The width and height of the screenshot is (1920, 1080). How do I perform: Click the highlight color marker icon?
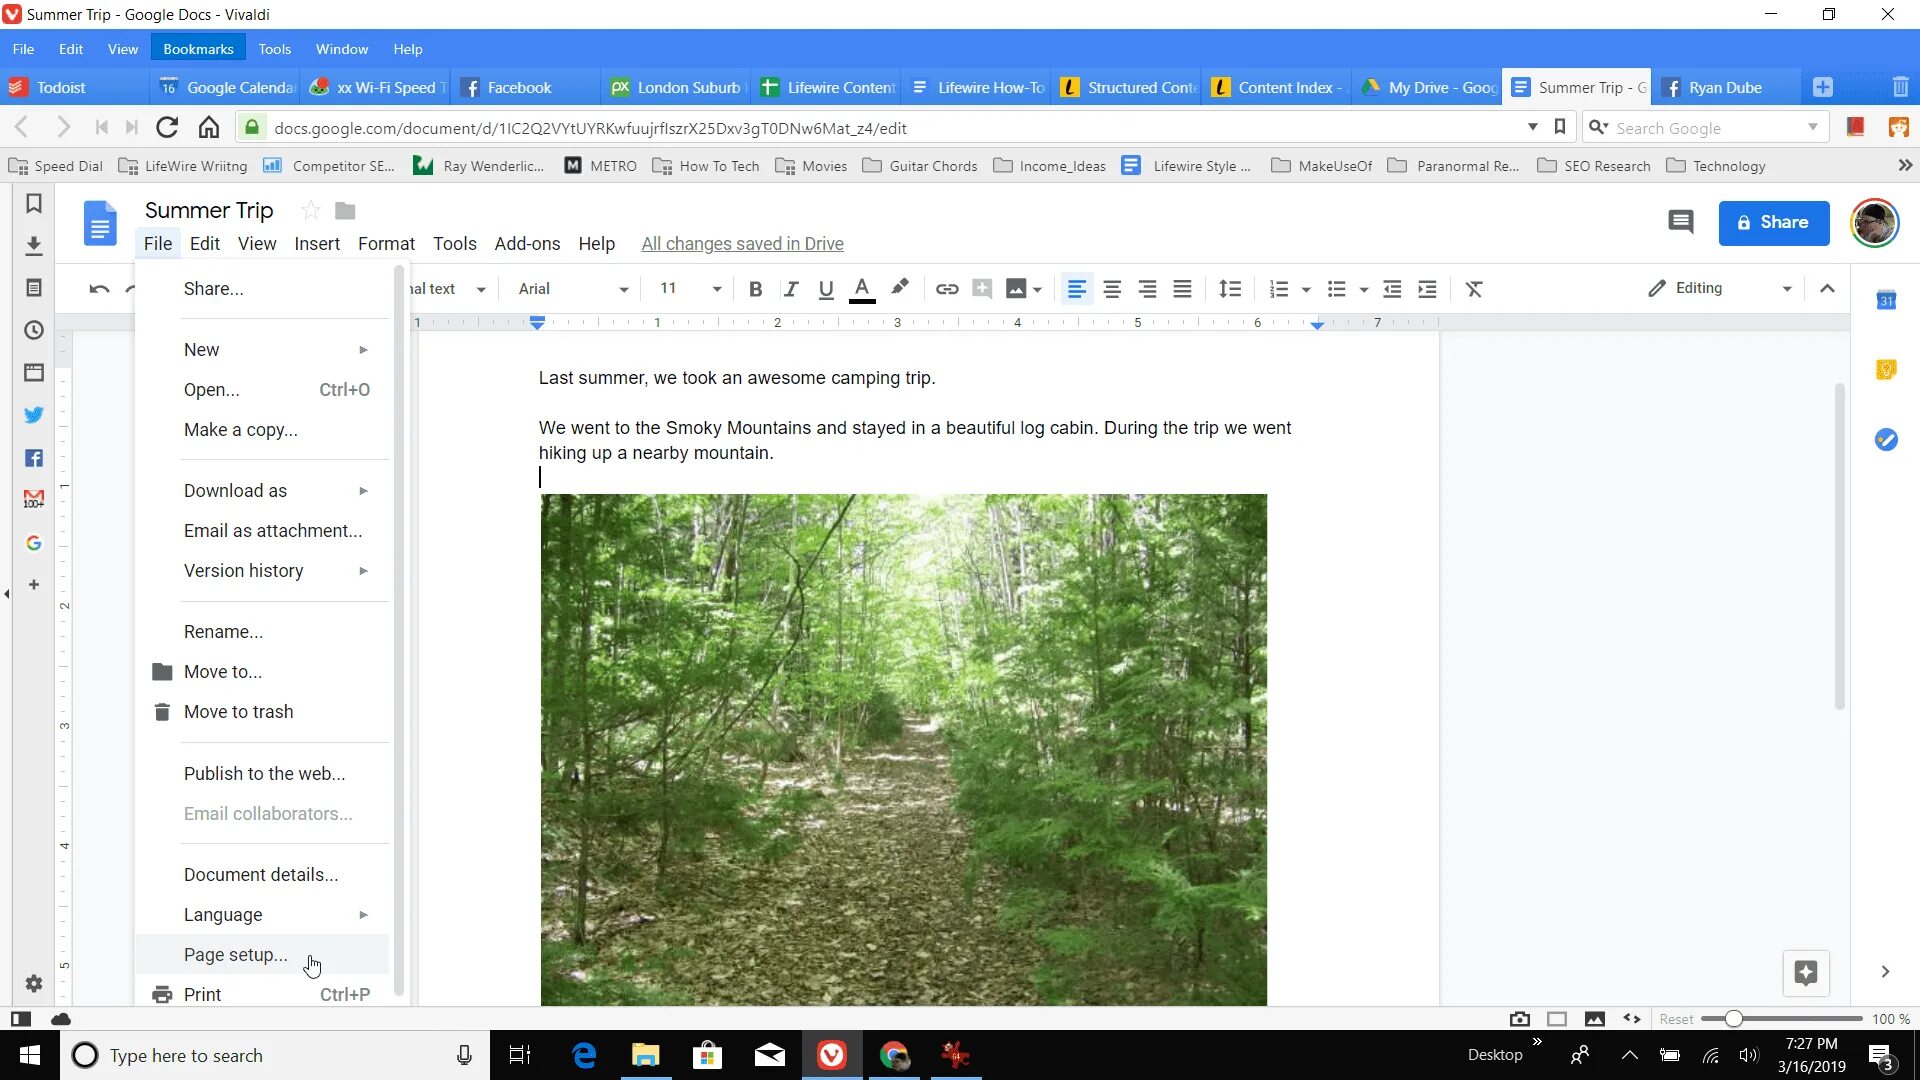point(900,288)
